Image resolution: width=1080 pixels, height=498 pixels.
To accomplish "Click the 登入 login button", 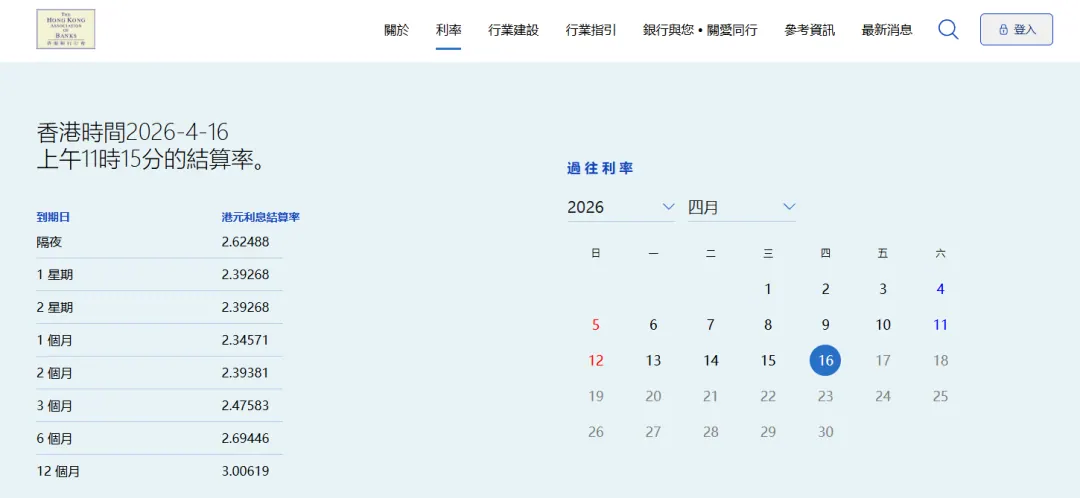I will (x=1016, y=30).
